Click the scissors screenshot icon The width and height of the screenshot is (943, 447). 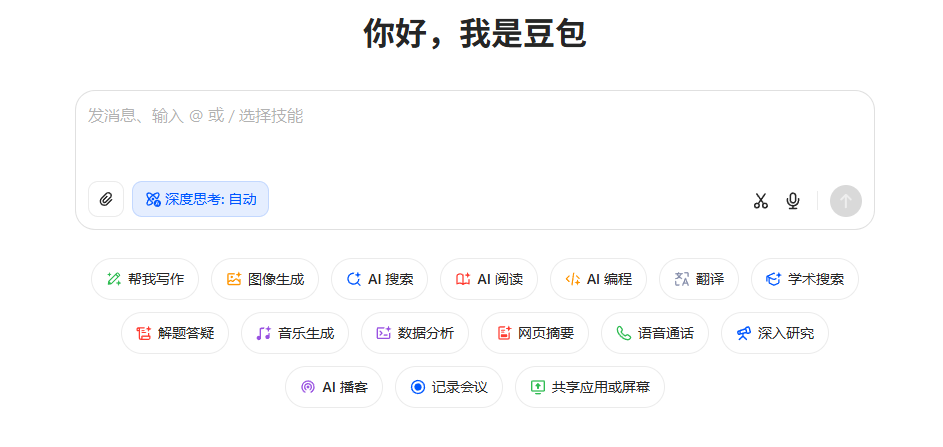(761, 201)
